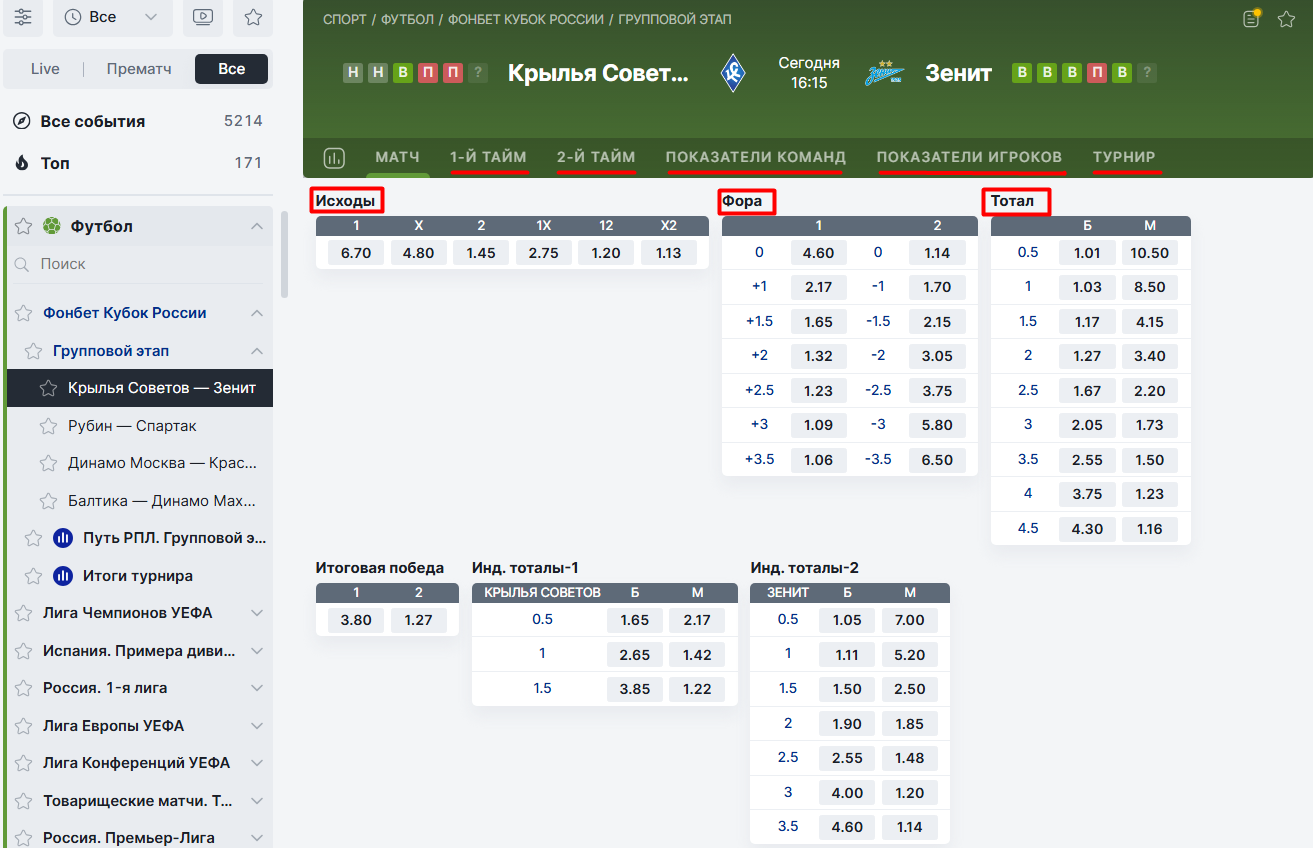
Task: Click the Поиск search field
Action: point(140,264)
